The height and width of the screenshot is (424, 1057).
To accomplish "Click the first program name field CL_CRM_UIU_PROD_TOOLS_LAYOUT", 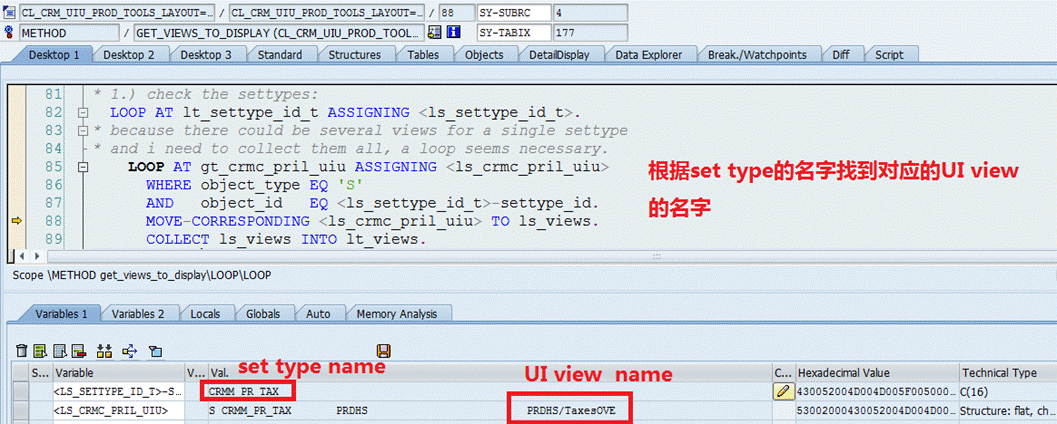I will 117,13.
